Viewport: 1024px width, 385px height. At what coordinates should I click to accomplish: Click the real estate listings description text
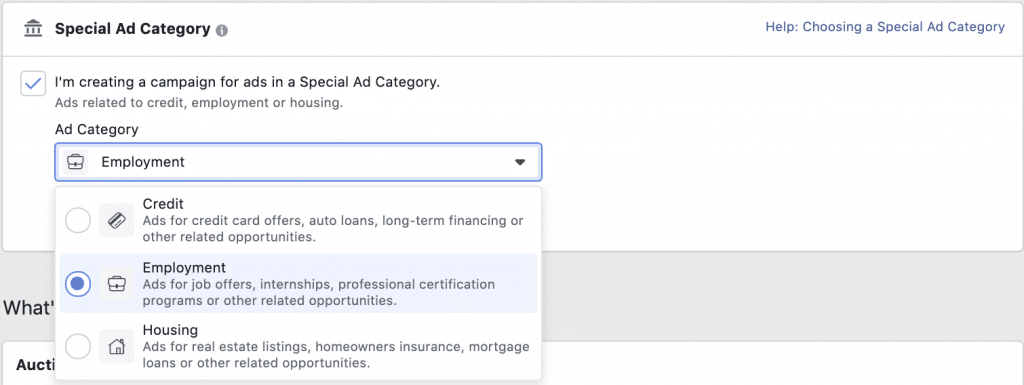(336, 354)
